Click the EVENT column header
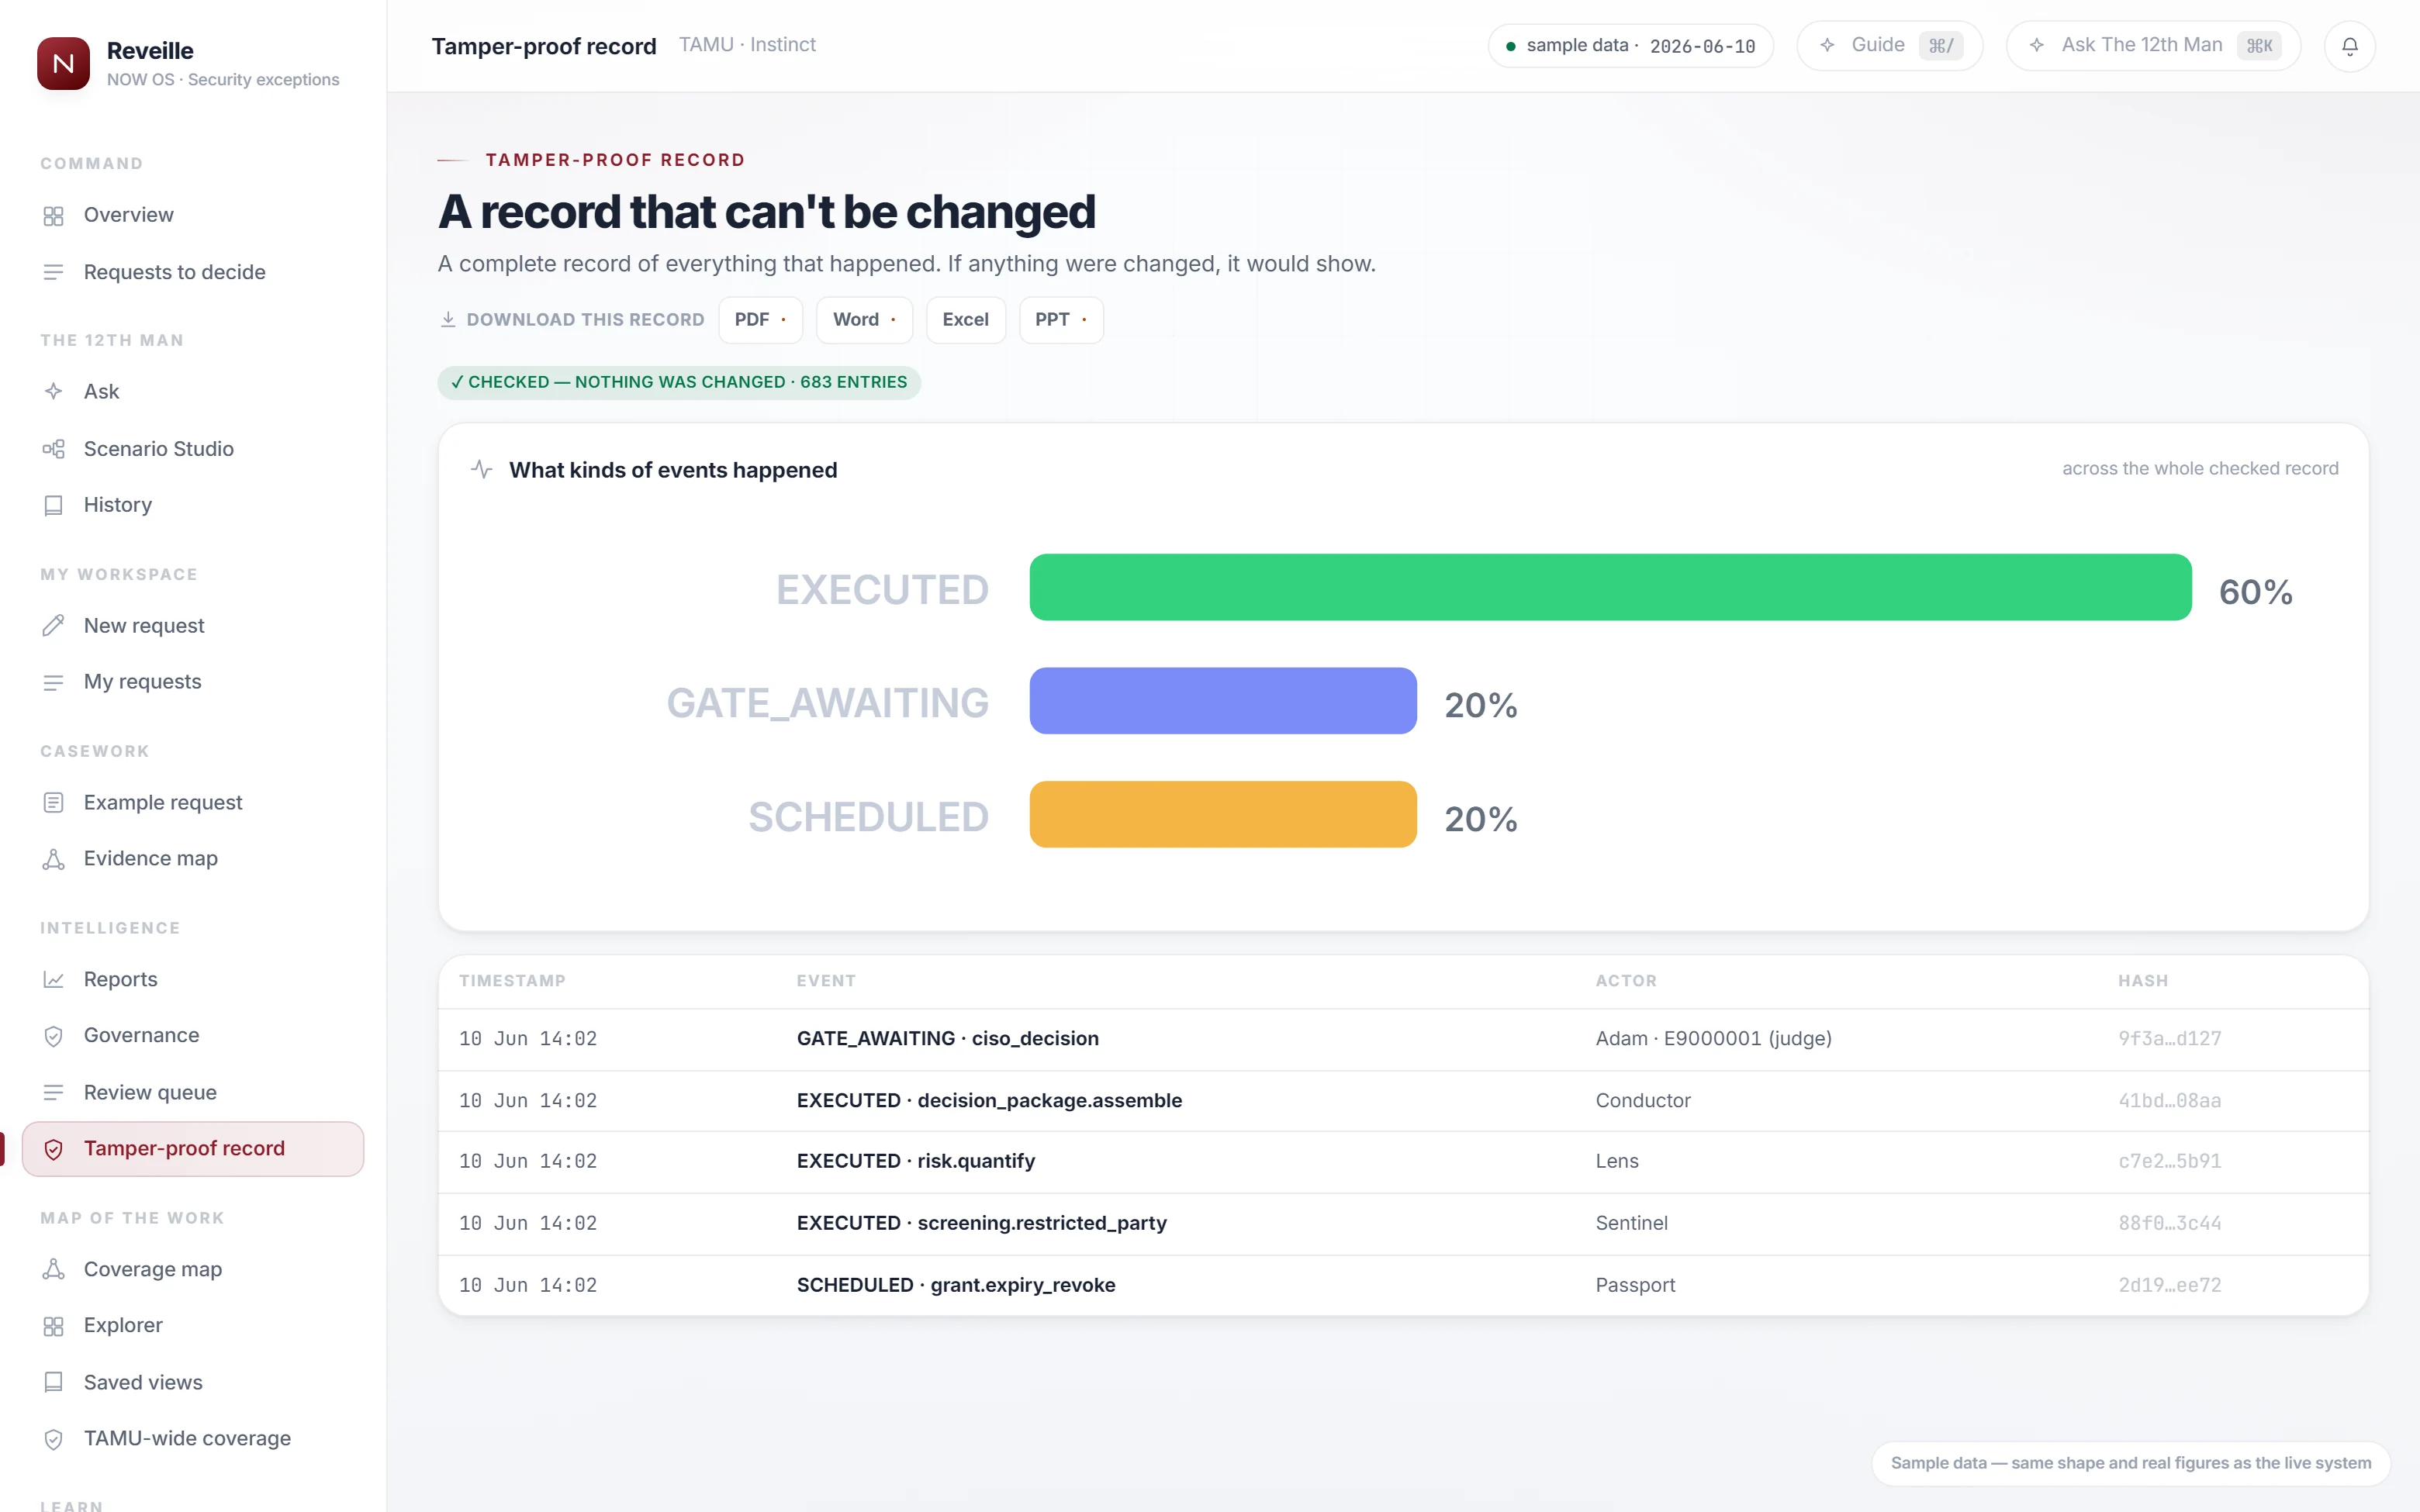The width and height of the screenshot is (2420, 1512). pyautogui.click(x=826, y=981)
